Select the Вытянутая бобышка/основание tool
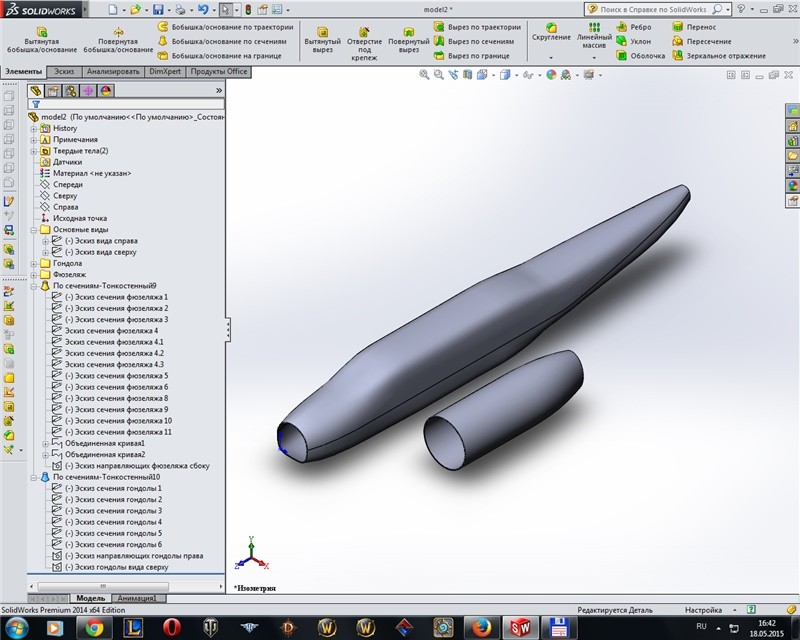The image size is (800, 640). pos(42,40)
